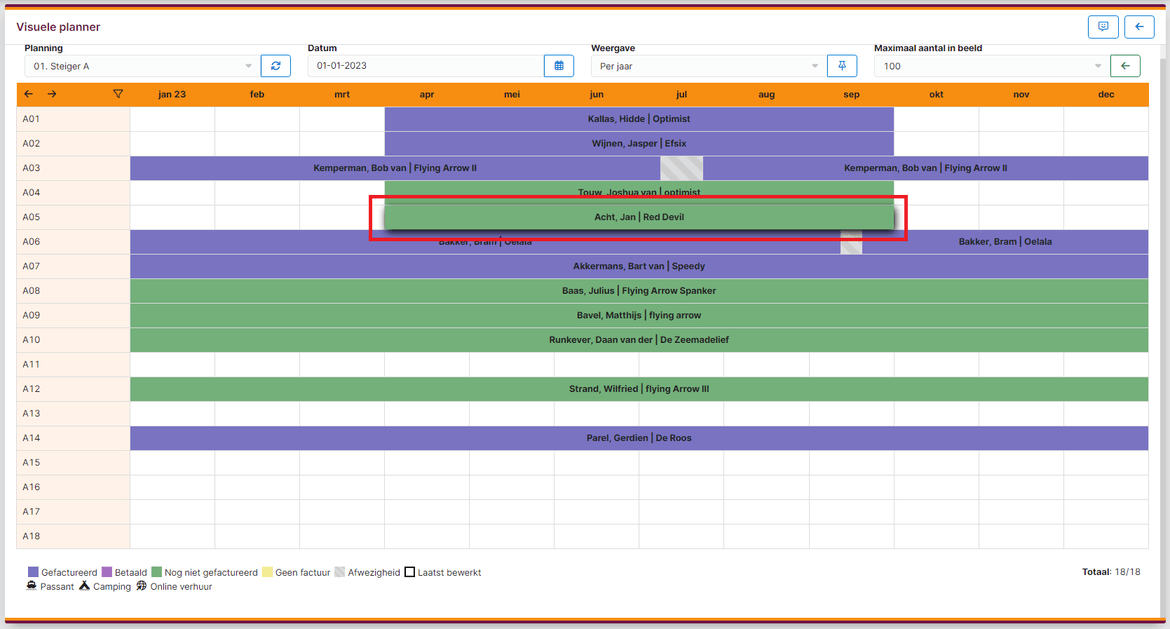This screenshot has width=1170, height=629.
Task: Open booking Bavel, Matthijs | flying arrow
Action: [639, 316]
